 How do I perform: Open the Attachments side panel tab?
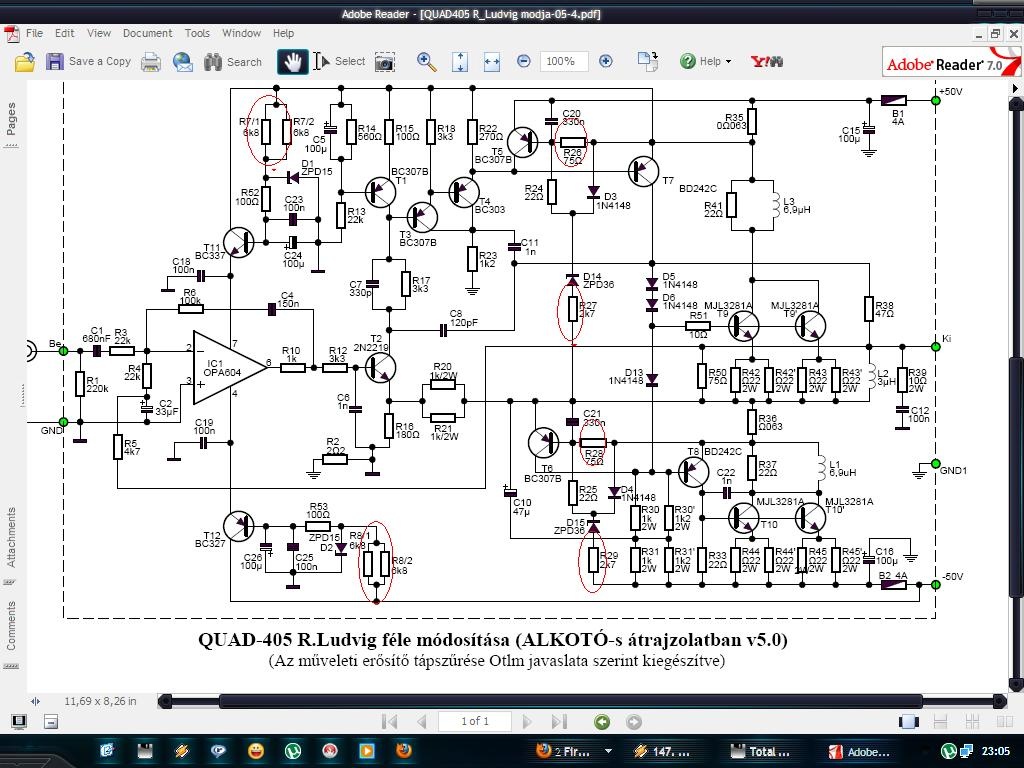(x=11, y=544)
